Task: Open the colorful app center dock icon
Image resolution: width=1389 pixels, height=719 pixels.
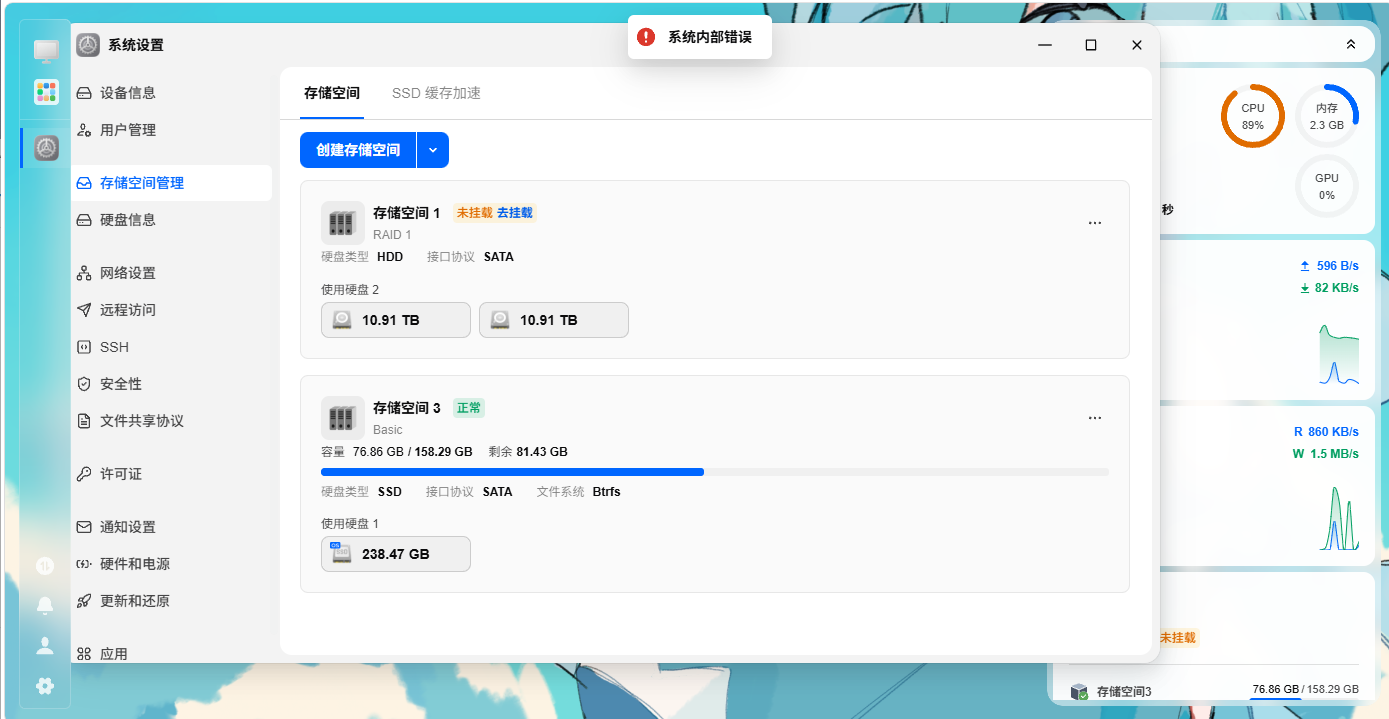Action: pyautogui.click(x=46, y=92)
